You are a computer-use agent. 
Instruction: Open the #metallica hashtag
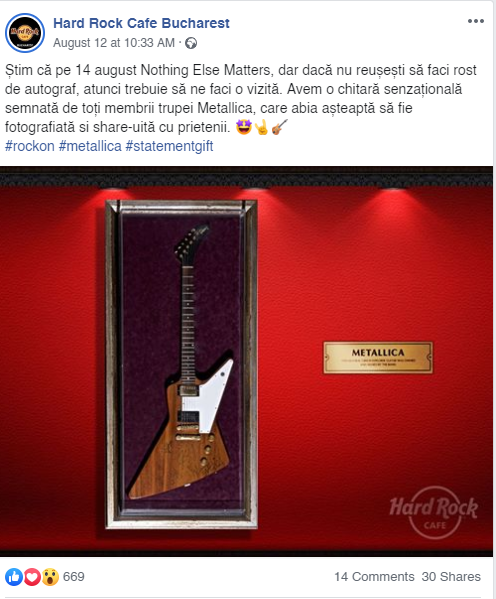90,146
